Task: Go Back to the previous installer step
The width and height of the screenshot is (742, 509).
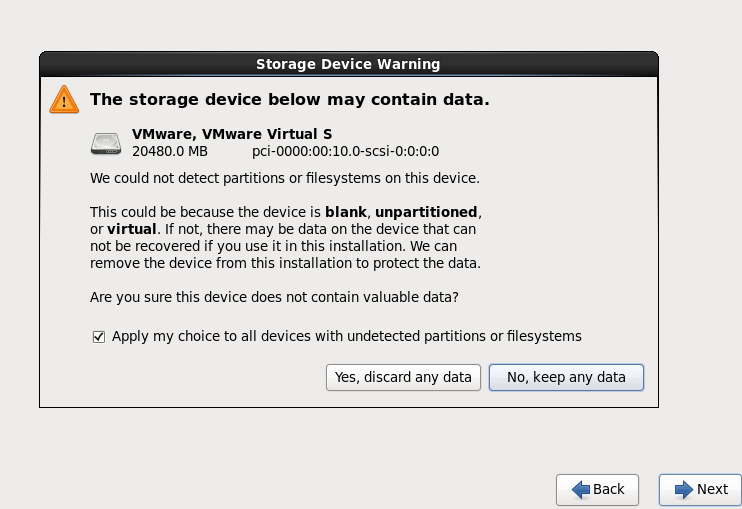Action: [x=597, y=490]
